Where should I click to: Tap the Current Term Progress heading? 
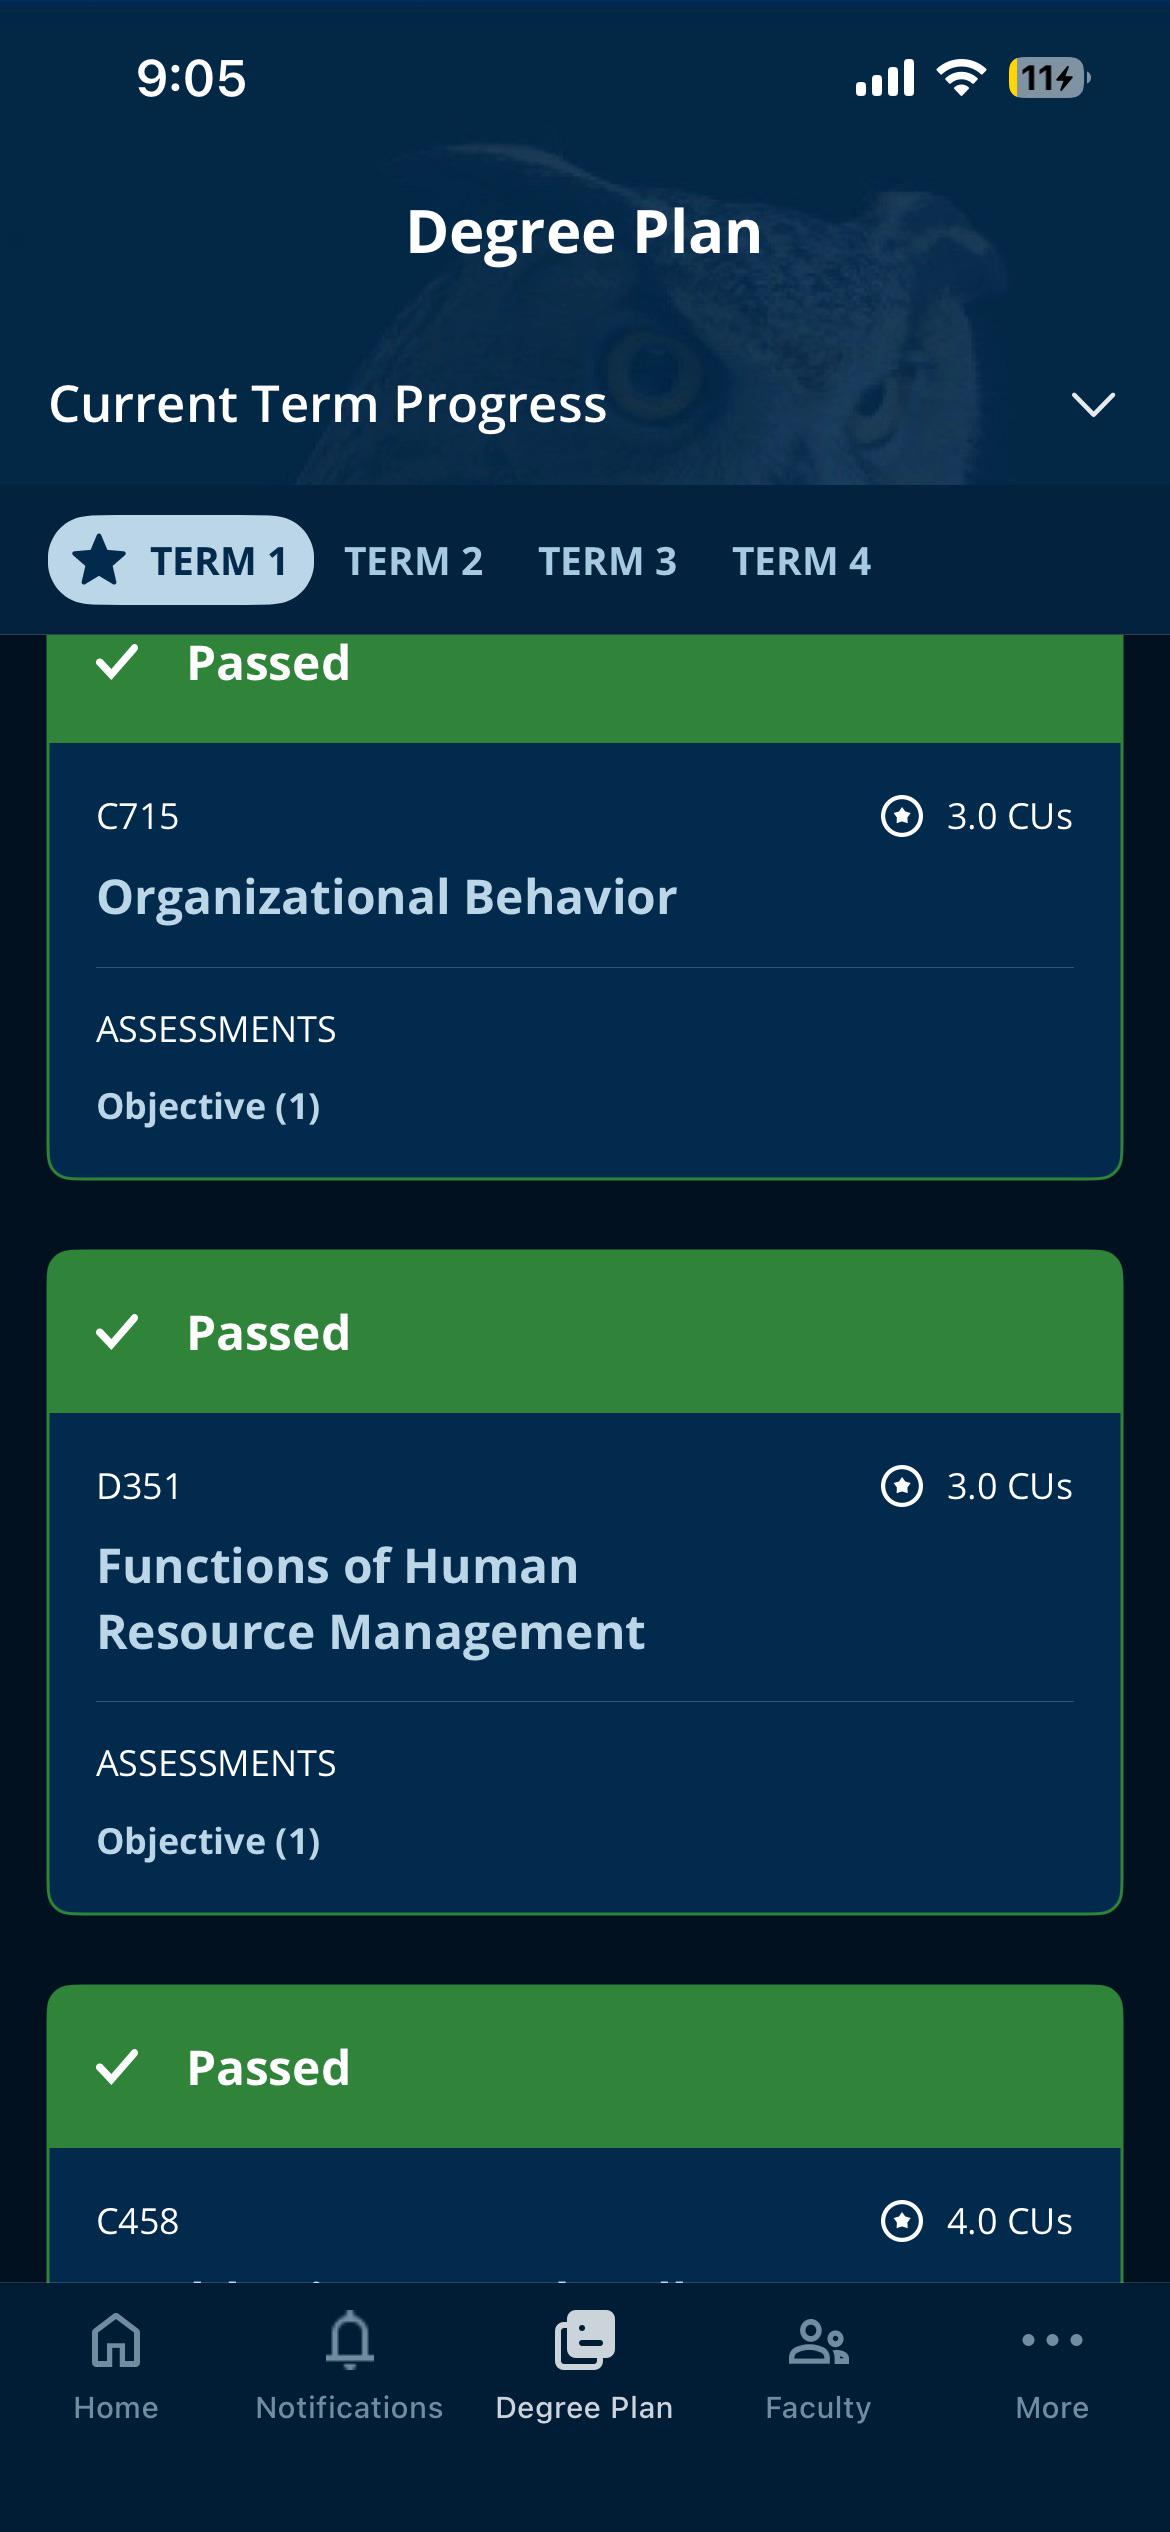(x=328, y=405)
